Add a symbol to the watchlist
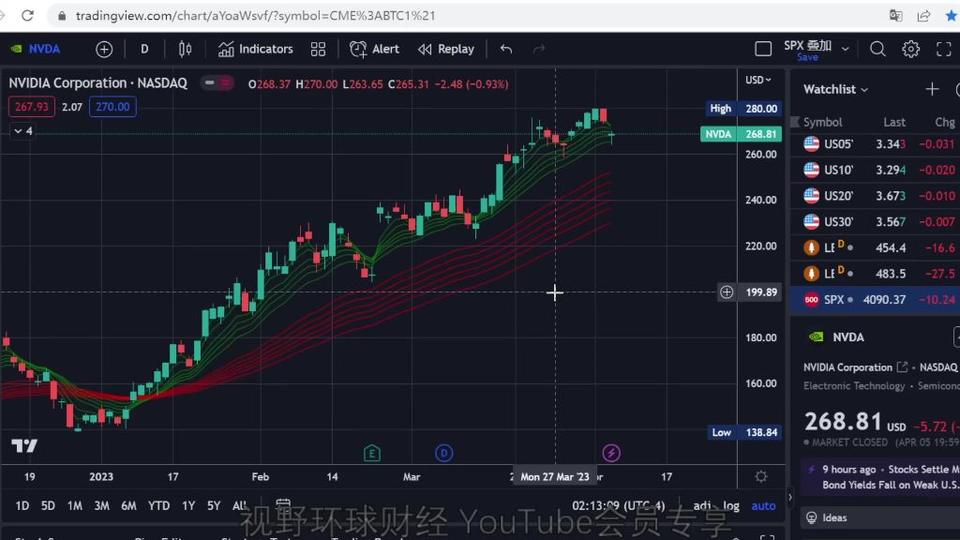 coord(932,89)
